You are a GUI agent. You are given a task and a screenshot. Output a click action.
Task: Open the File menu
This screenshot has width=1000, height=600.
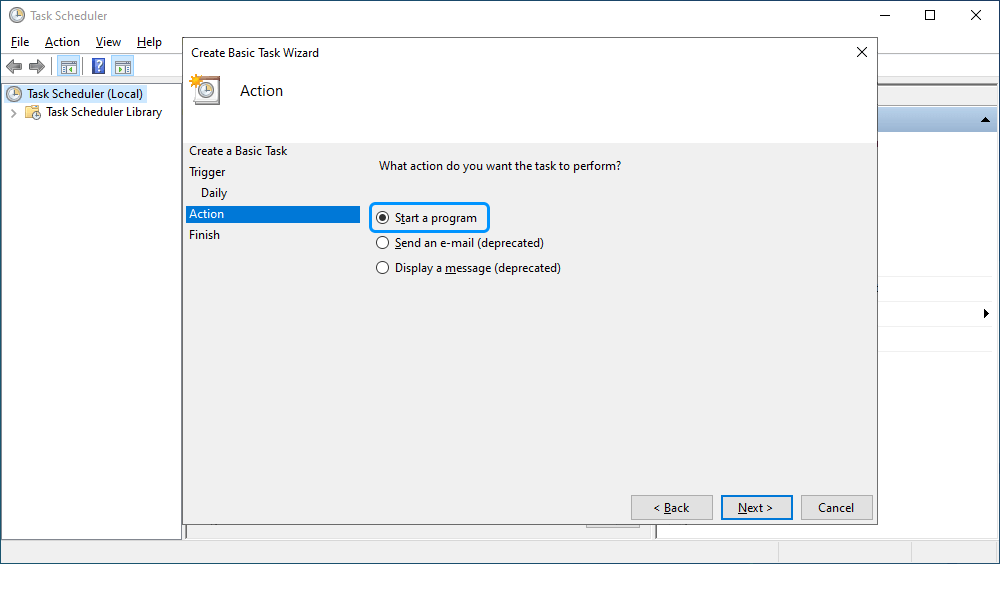(x=20, y=42)
